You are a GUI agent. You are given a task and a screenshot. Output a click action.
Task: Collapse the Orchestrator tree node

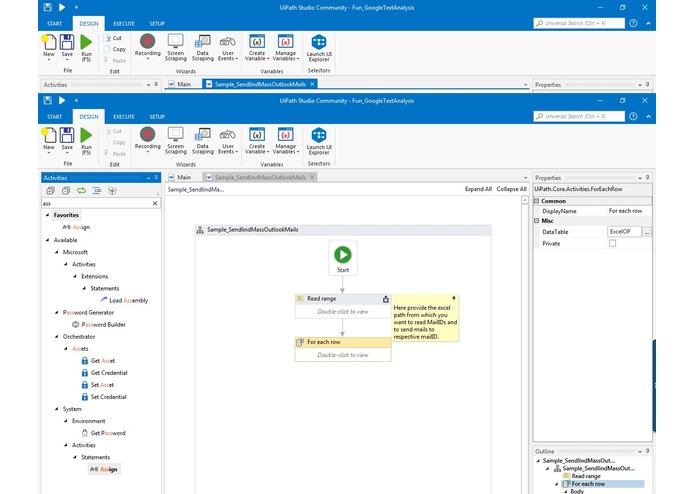56,337
